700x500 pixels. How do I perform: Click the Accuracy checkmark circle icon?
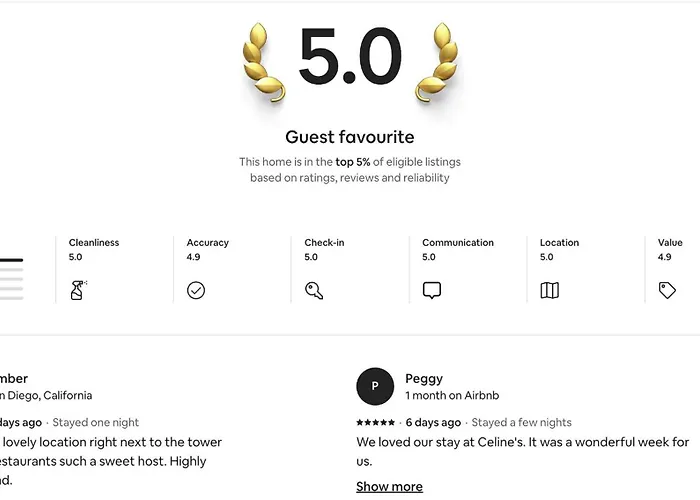(196, 290)
